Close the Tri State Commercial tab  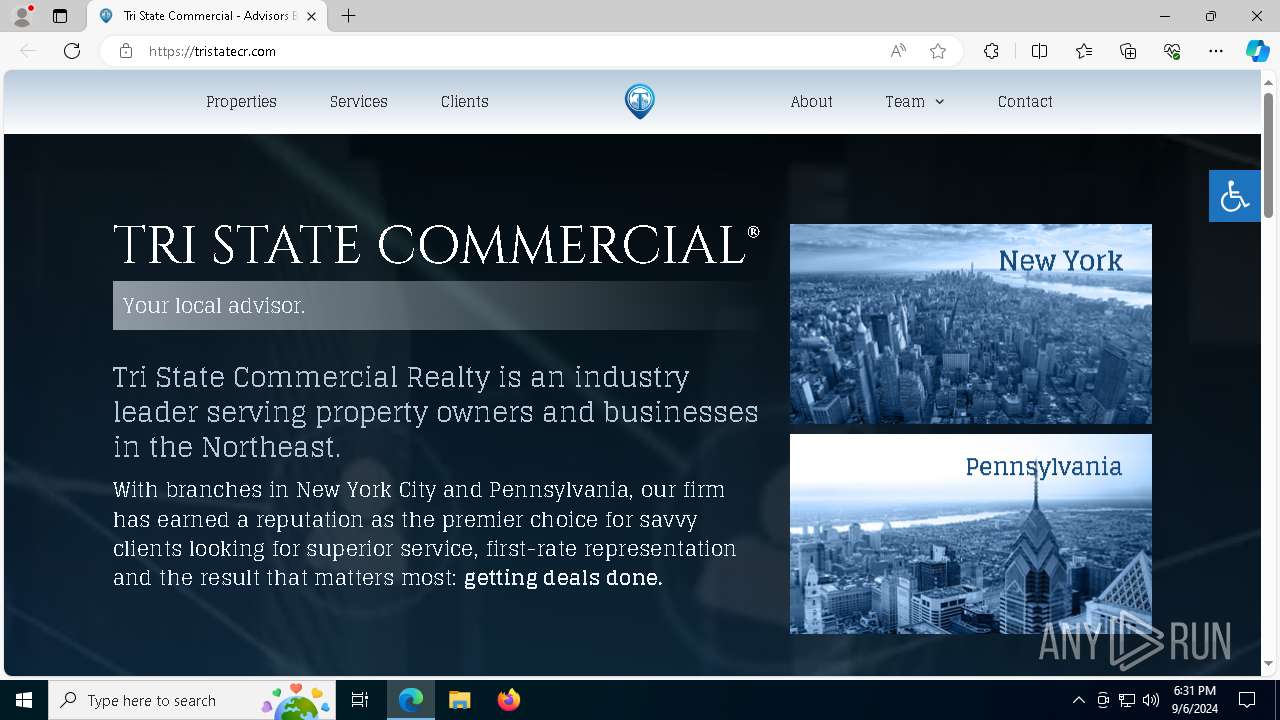click(311, 16)
